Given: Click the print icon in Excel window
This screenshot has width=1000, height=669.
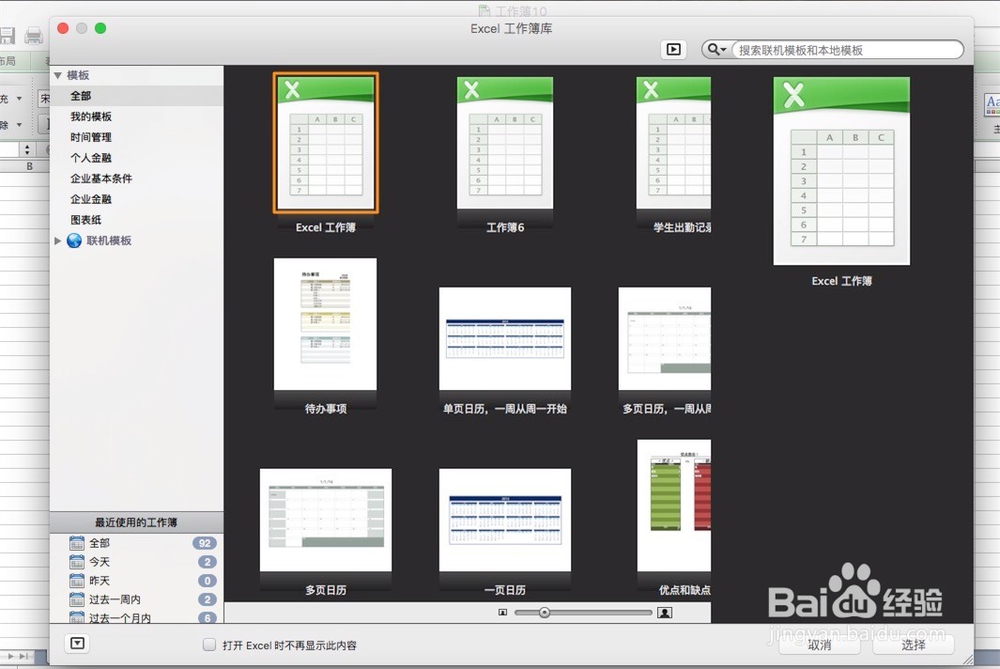Looking at the screenshot, I should coord(34,34).
